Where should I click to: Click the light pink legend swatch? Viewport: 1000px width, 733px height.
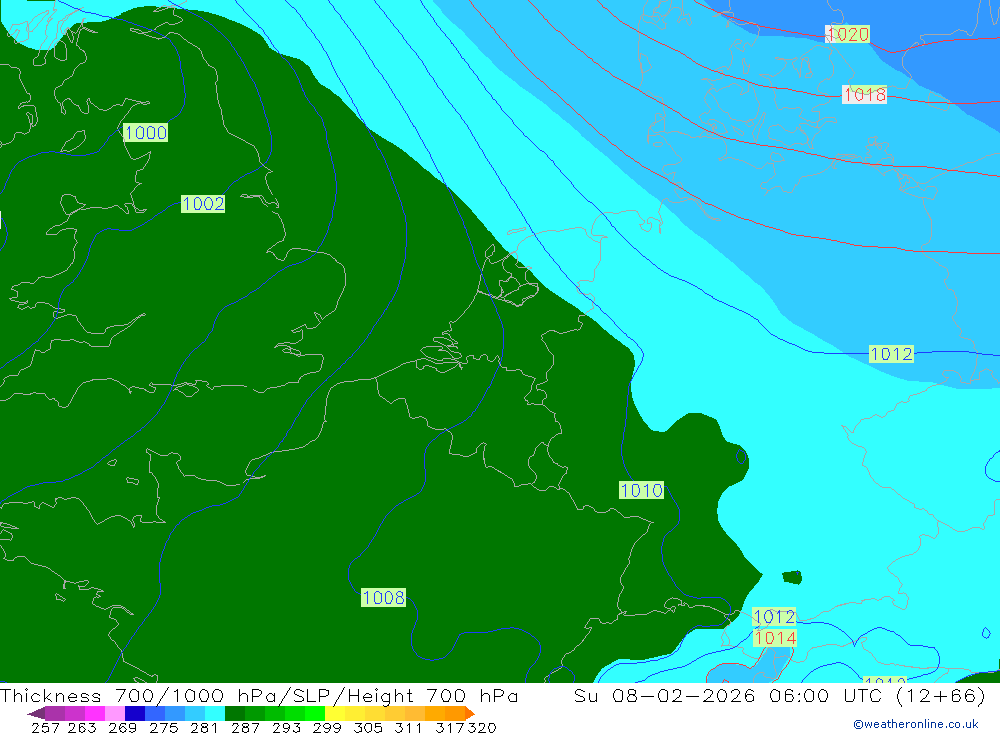[115, 713]
